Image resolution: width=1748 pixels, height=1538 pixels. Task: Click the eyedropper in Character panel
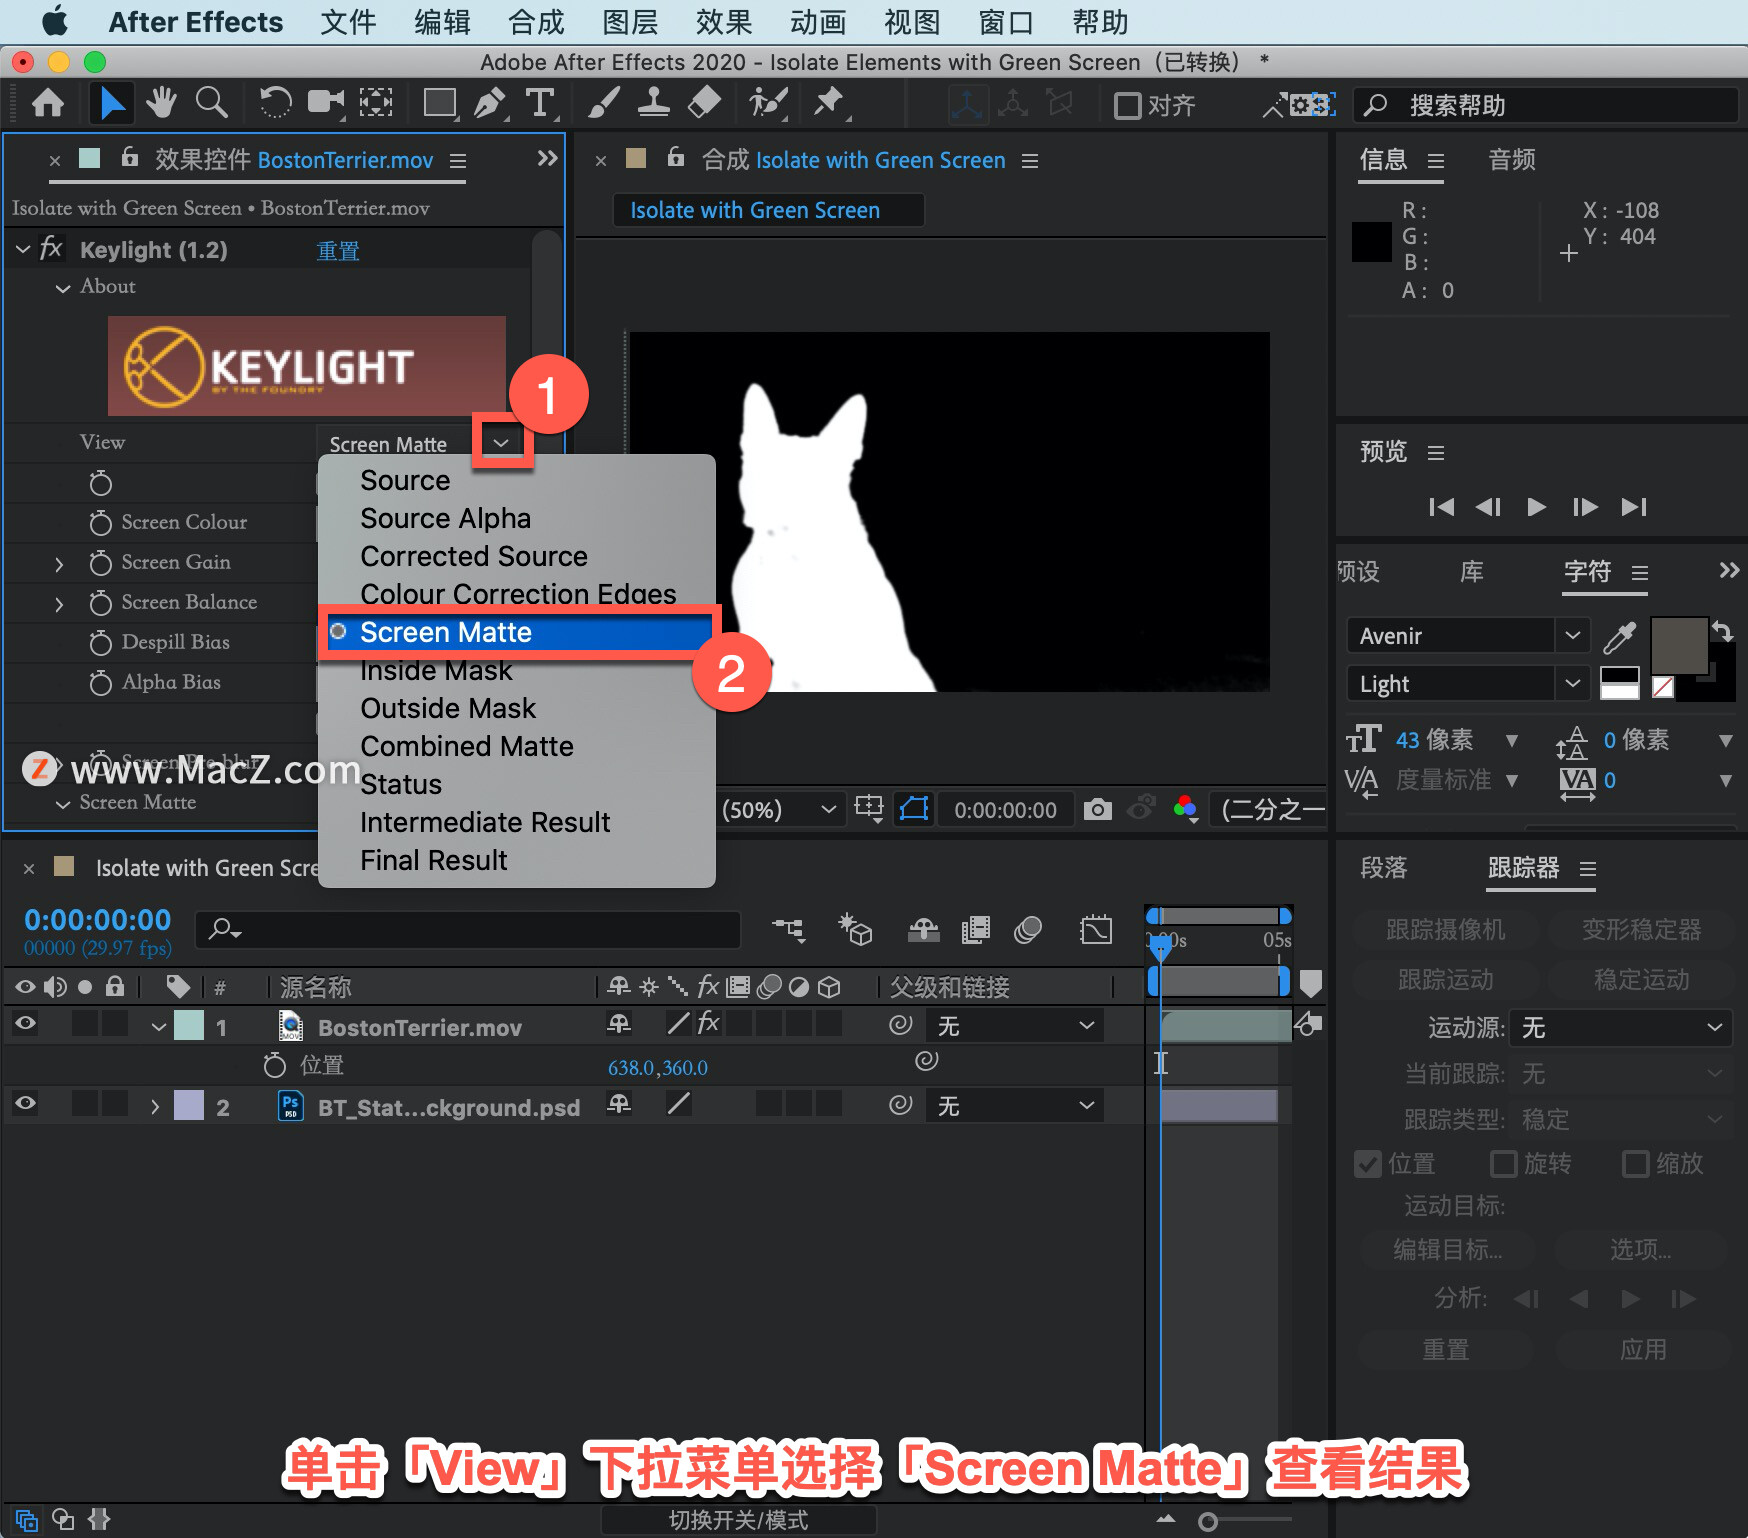[x=1619, y=636]
